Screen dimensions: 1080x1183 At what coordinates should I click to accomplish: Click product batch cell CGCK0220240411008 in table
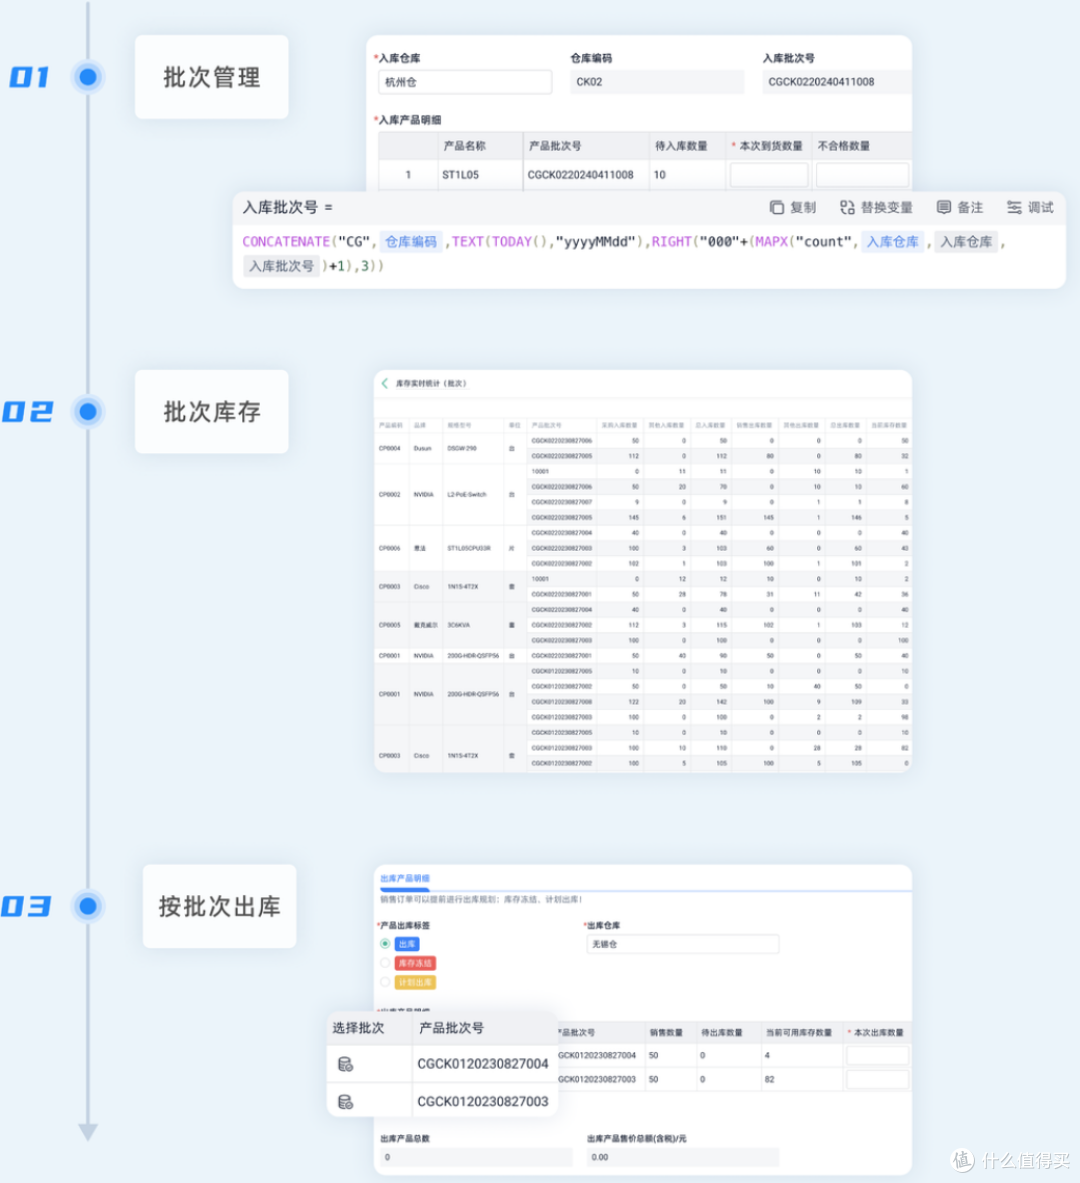pyautogui.click(x=580, y=174)
